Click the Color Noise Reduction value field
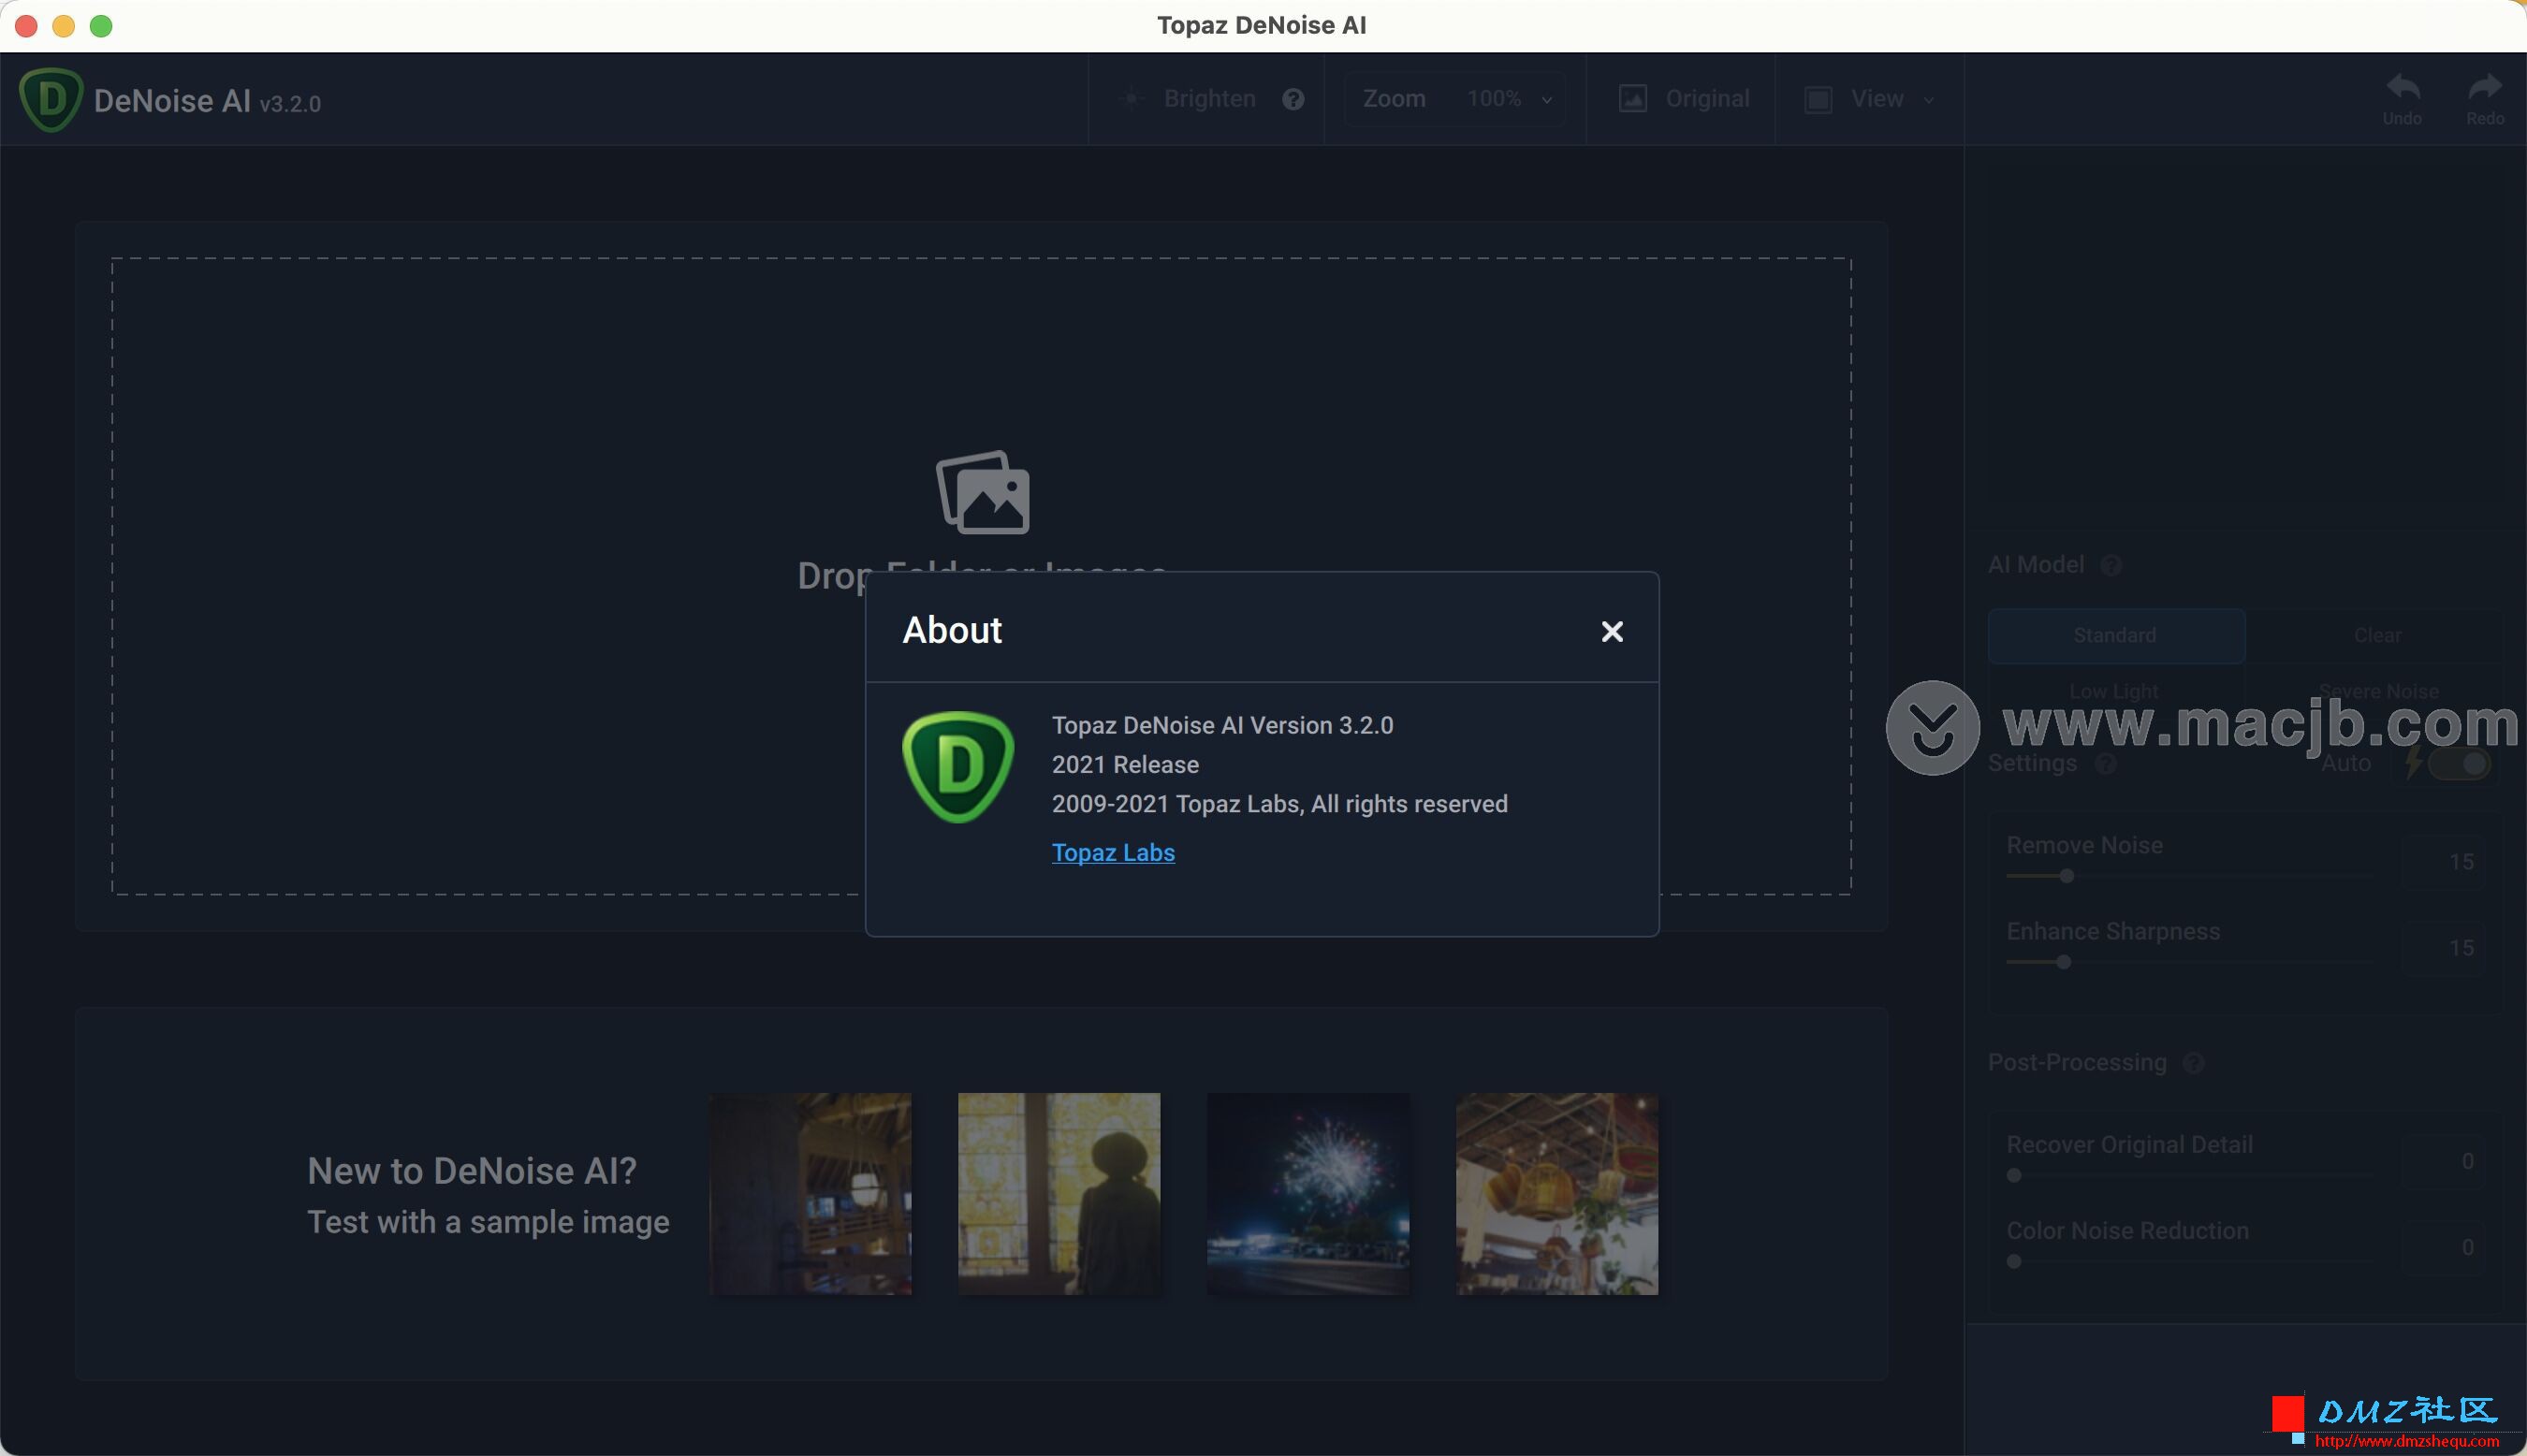 (x=2444, y=1246)
